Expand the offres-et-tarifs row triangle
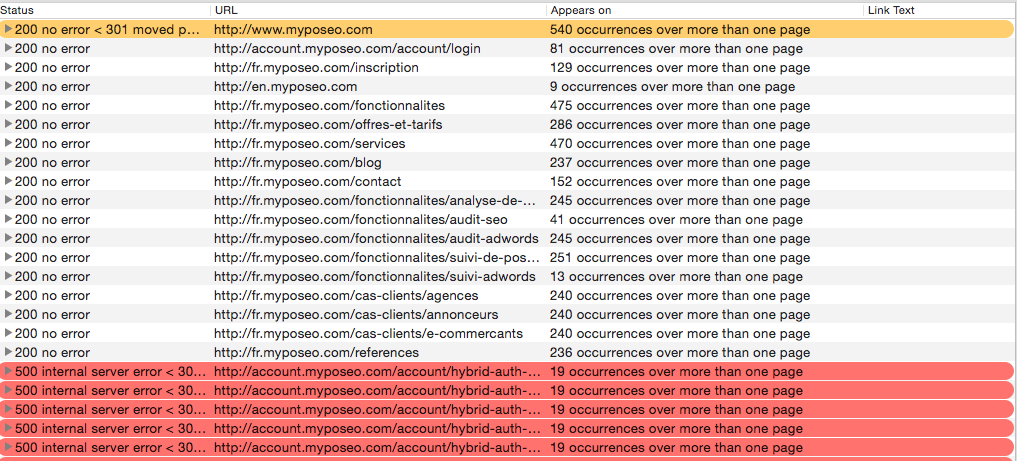 pyautogui.click(x=8, y=124)
